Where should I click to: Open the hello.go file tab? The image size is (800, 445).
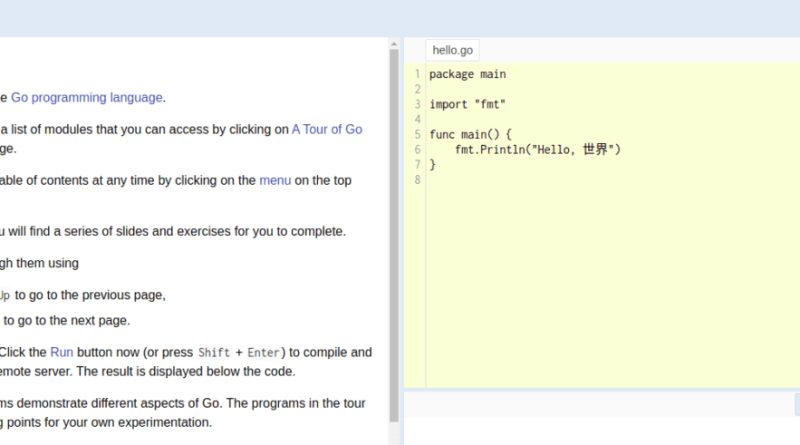(x=453, y=51)
